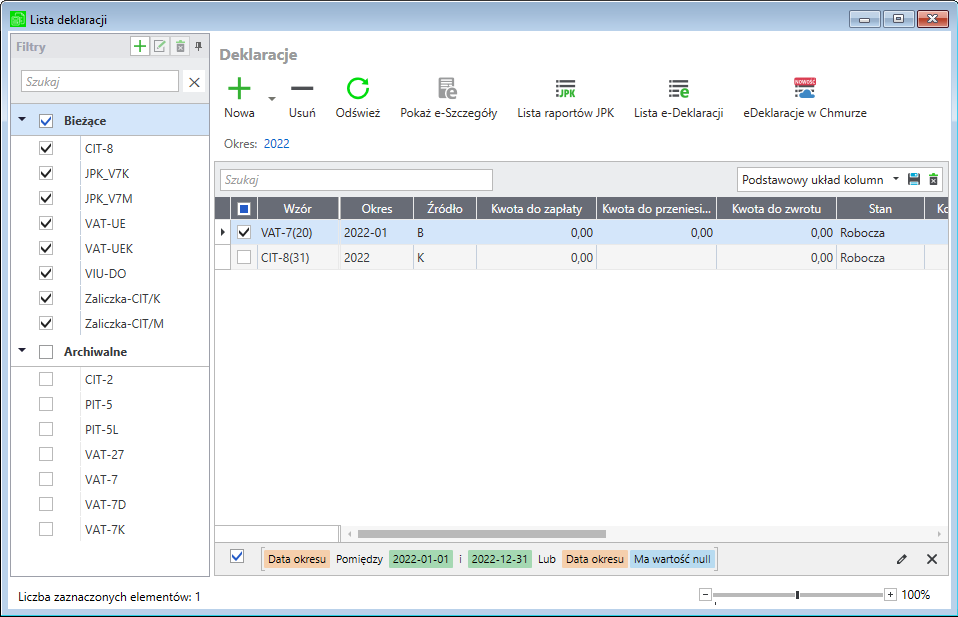Refresh list with Odśwież icon
This screenshot has width=958, height=617.
[358, 89]
